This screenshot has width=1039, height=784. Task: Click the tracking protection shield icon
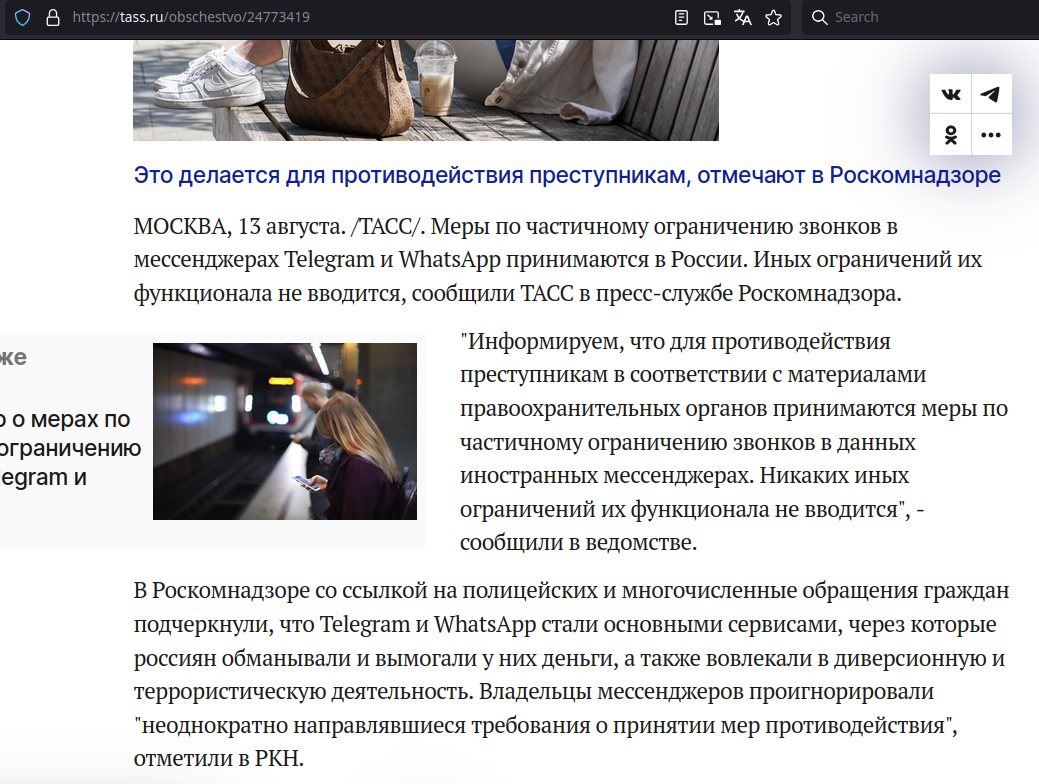click(x=23, y=17)
